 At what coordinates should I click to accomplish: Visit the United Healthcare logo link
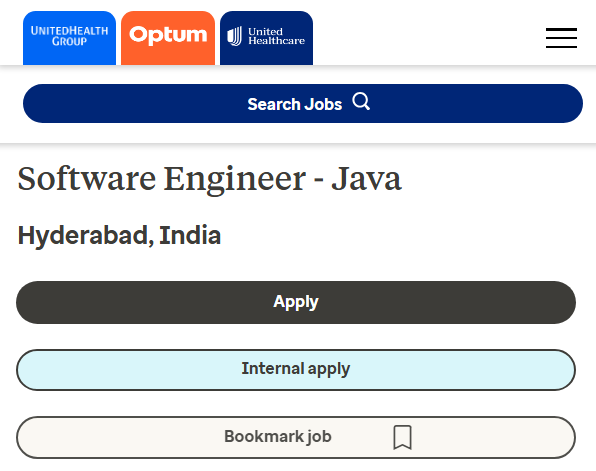tap(266, 38)
